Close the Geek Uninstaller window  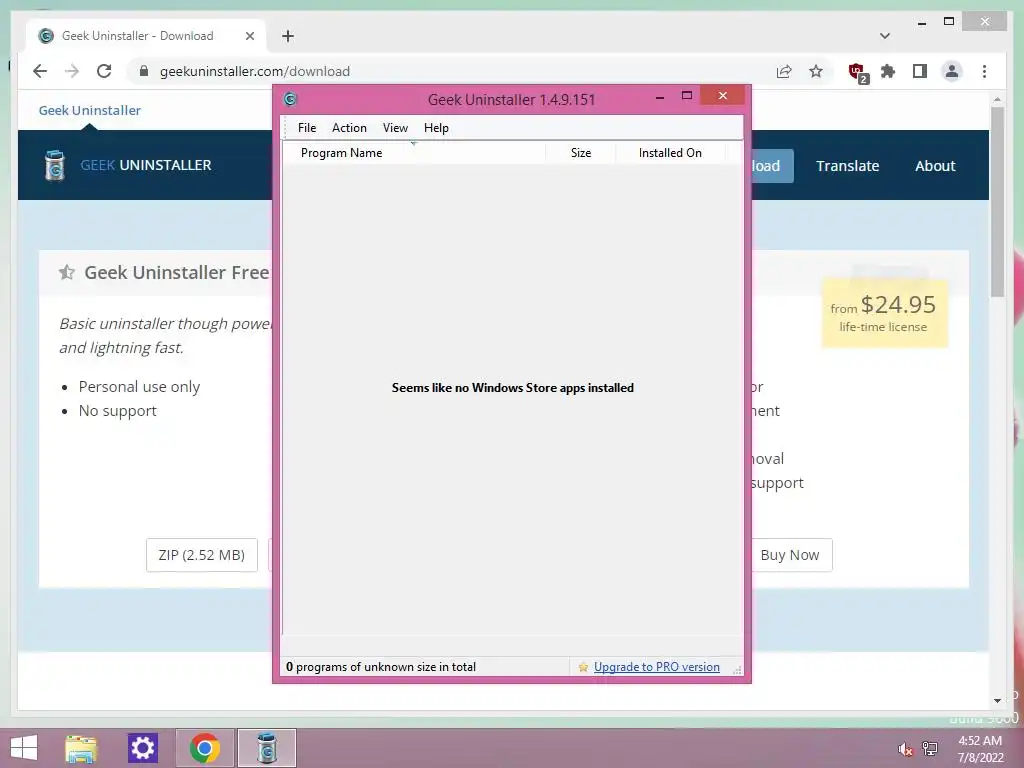pyautogui.click(x=722, y=95)
